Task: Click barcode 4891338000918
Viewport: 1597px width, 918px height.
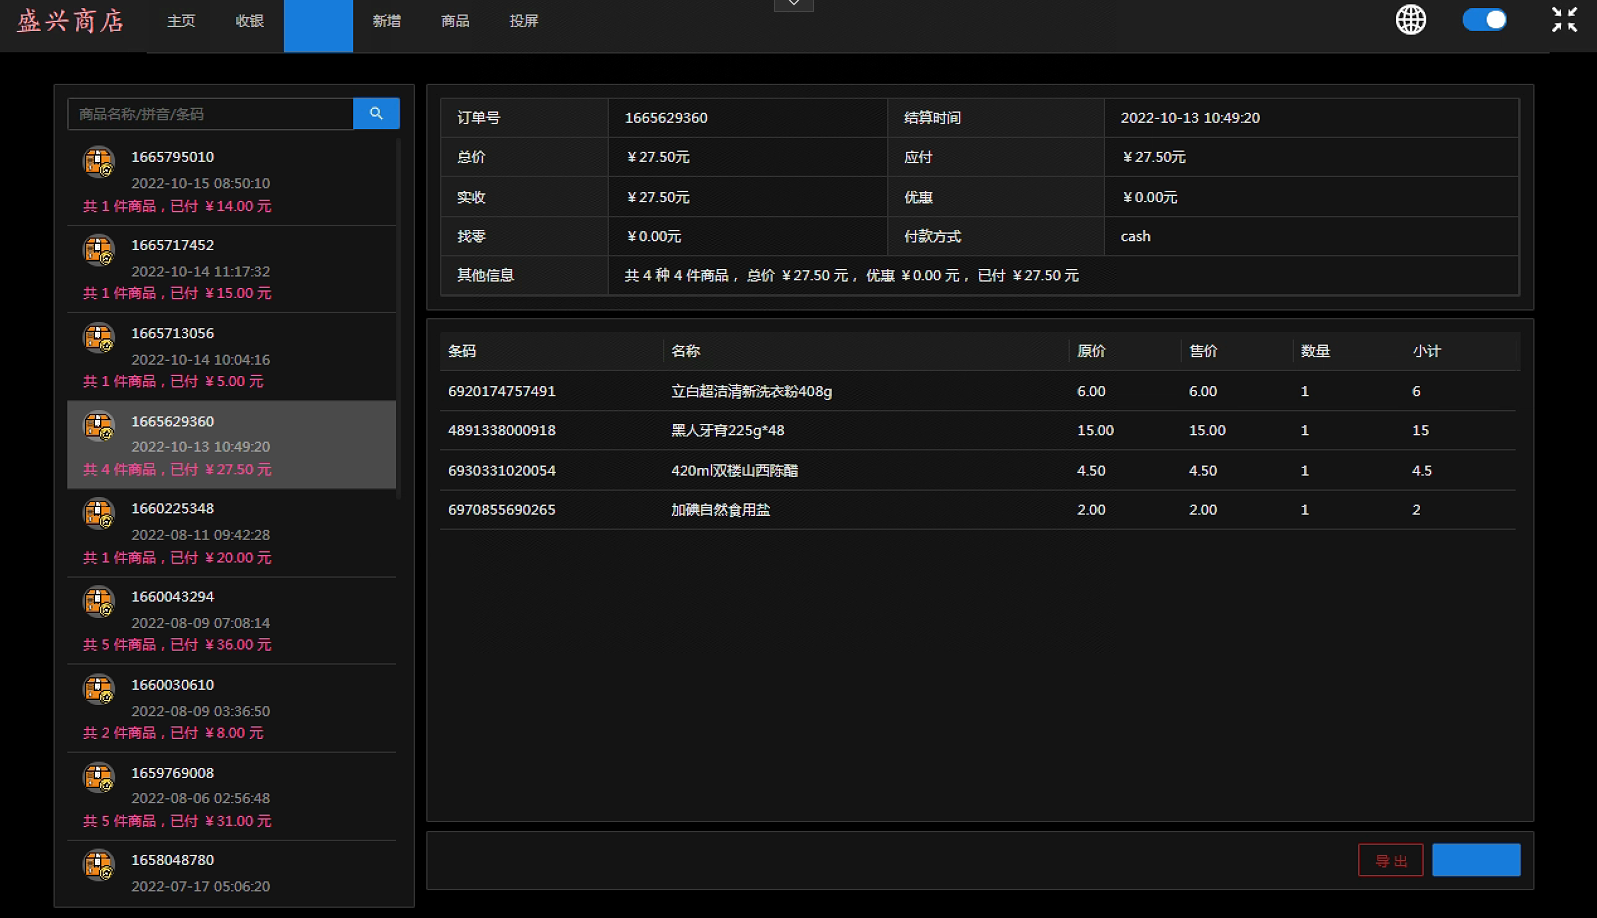Action: (502, 430)
